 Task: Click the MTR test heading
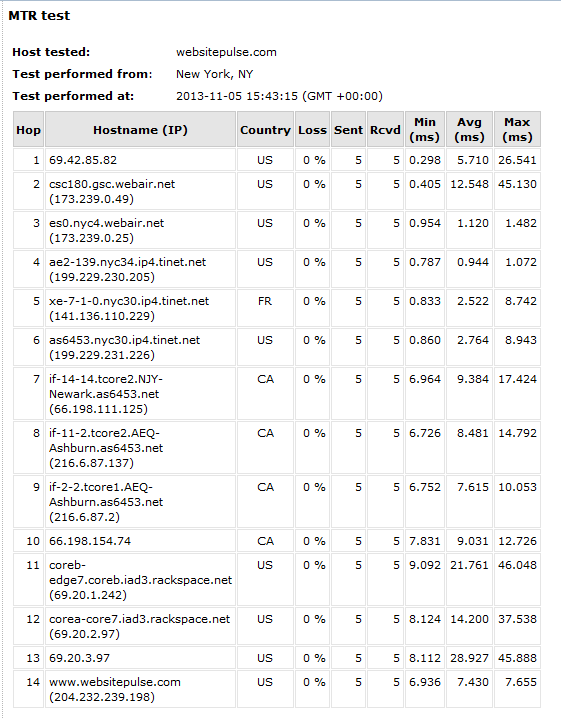coord(39,16)
